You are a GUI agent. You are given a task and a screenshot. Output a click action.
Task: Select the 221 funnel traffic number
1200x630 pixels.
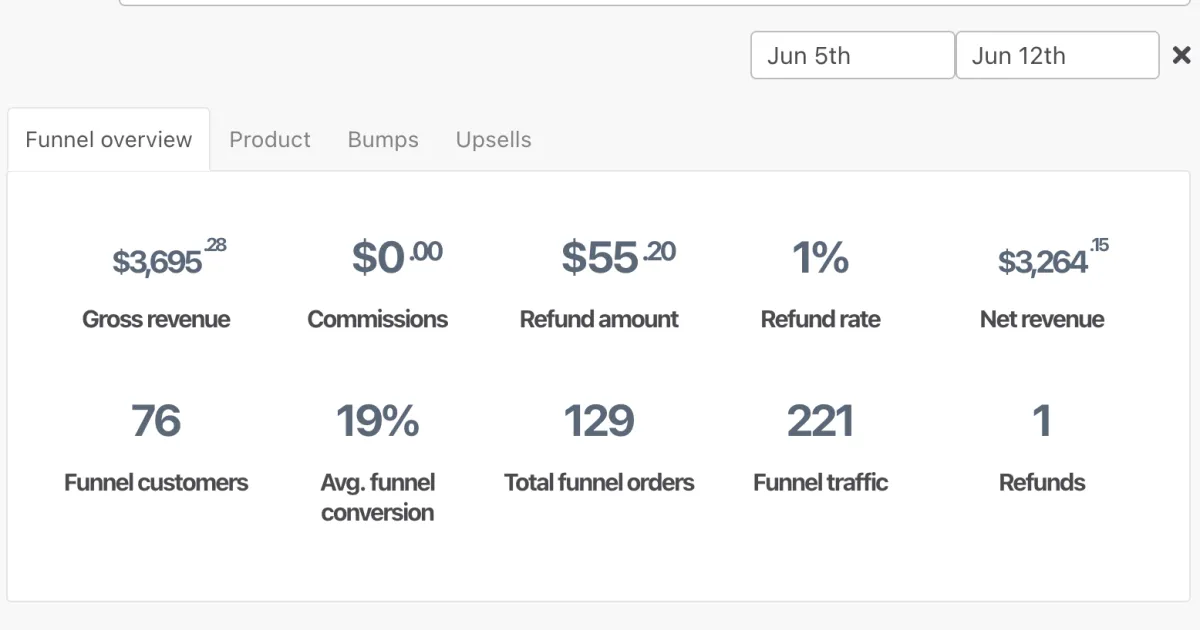coord(820,421)
